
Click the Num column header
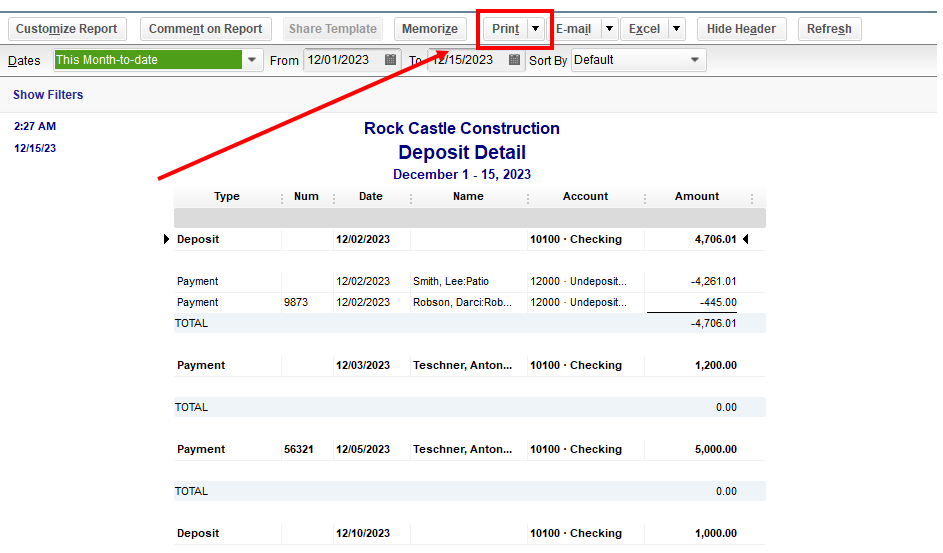[306, 197]
